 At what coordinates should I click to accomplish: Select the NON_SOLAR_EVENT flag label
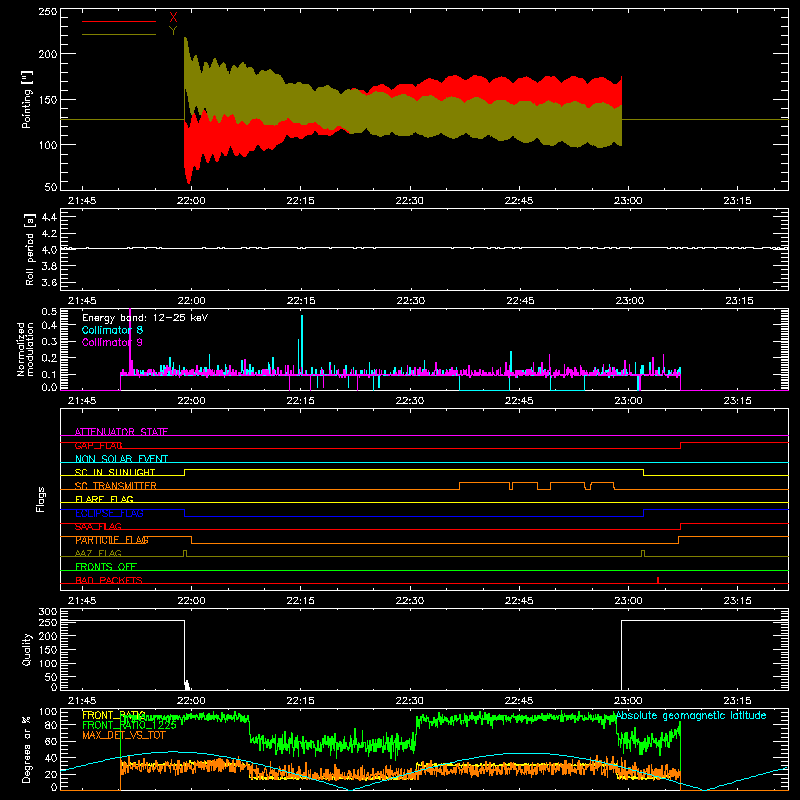point(121,459)
